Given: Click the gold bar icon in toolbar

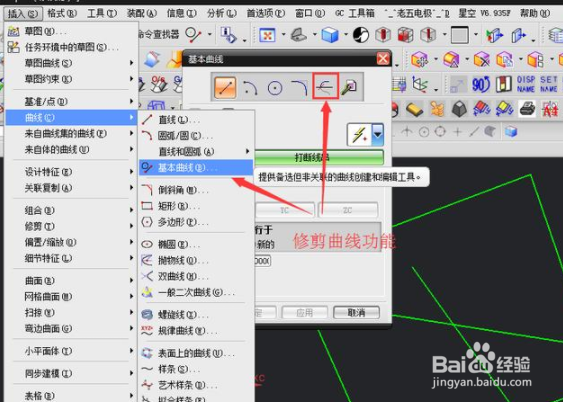Looking at the screenshot, I should pyautogui.click(x=414, y=109).
